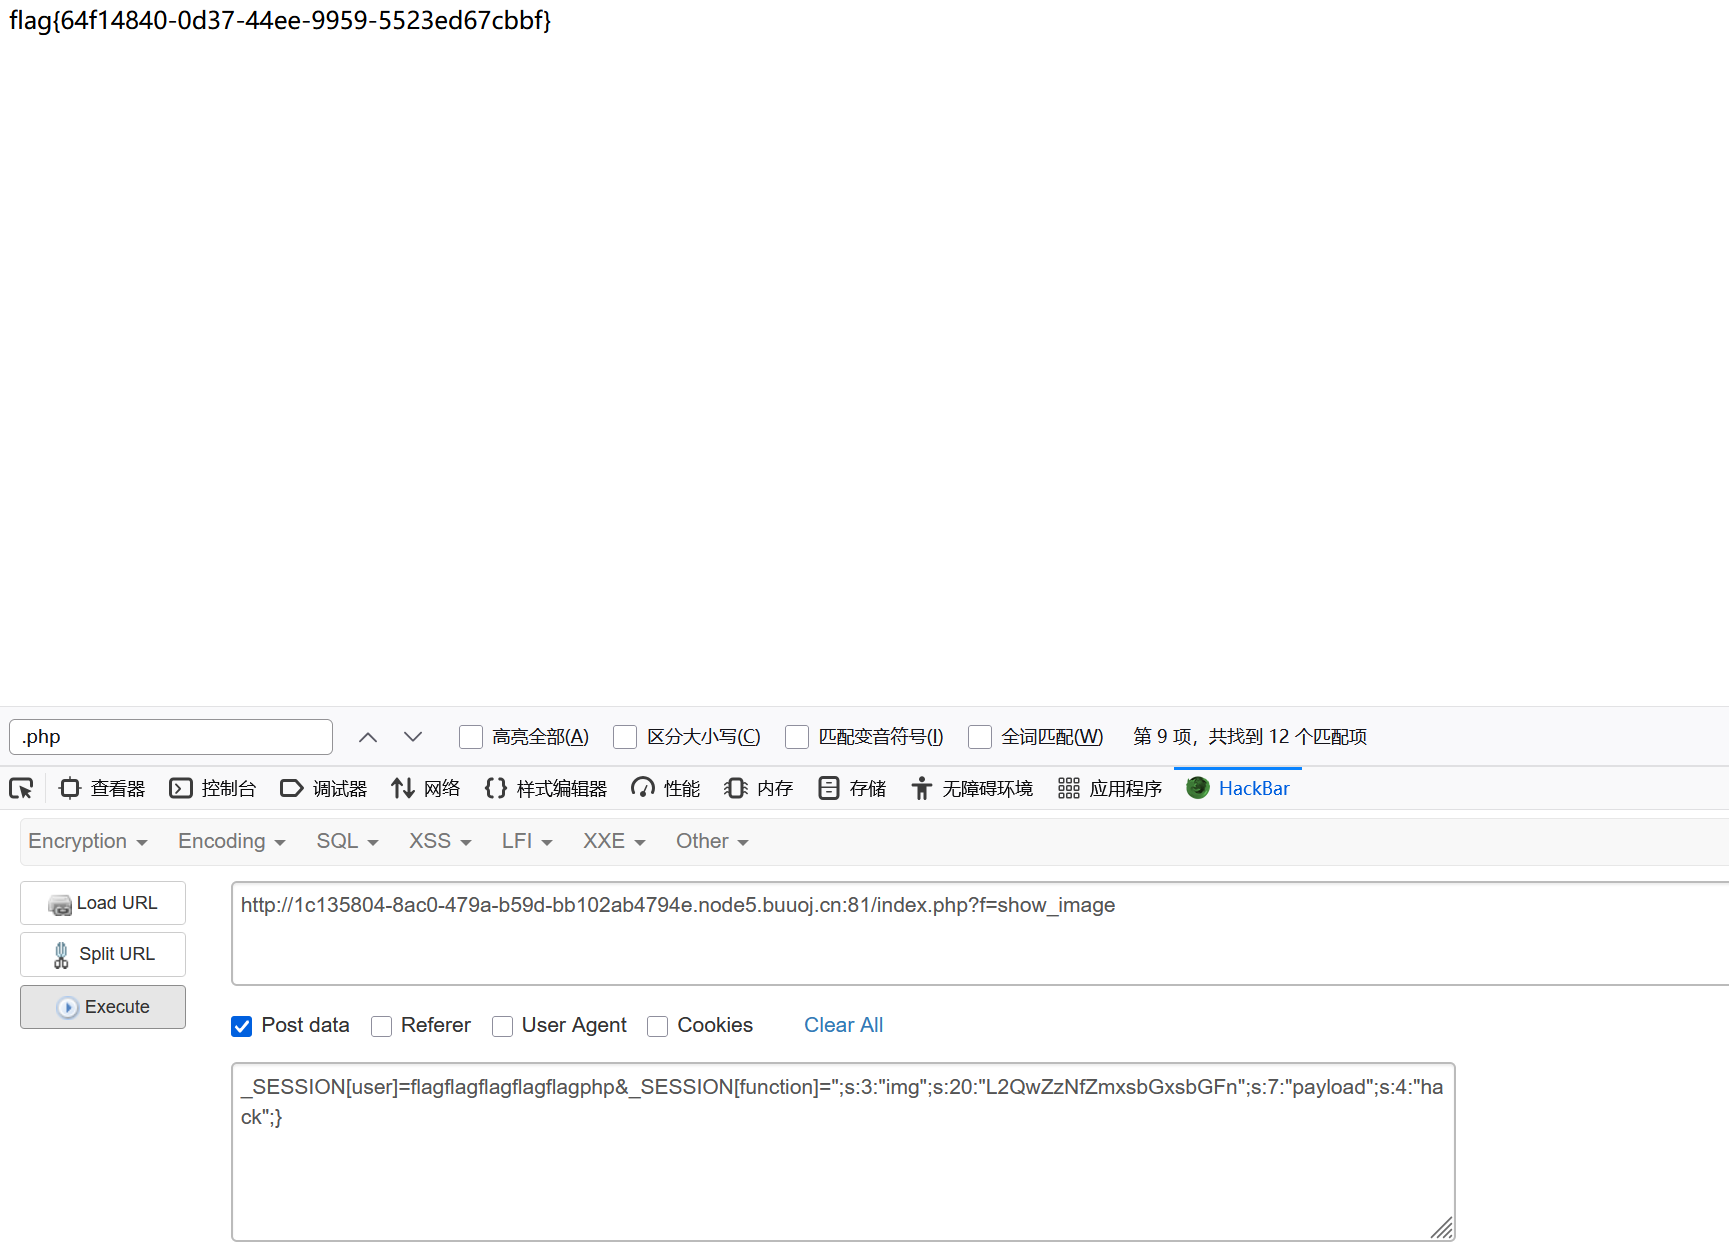Click the Load URL button

point(103,903)
